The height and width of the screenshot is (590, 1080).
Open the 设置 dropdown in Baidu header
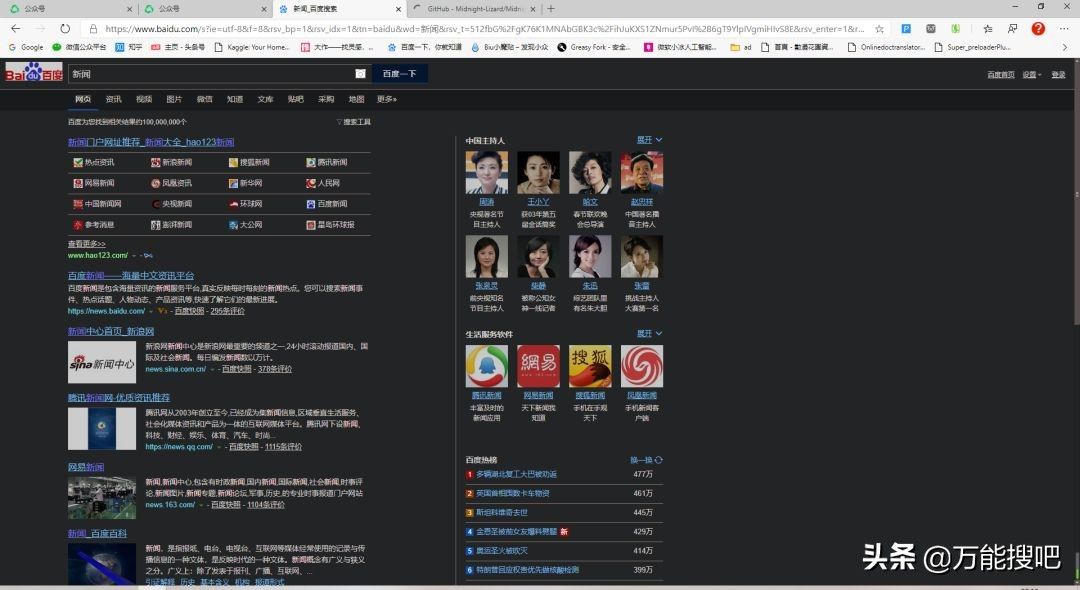1032,74
